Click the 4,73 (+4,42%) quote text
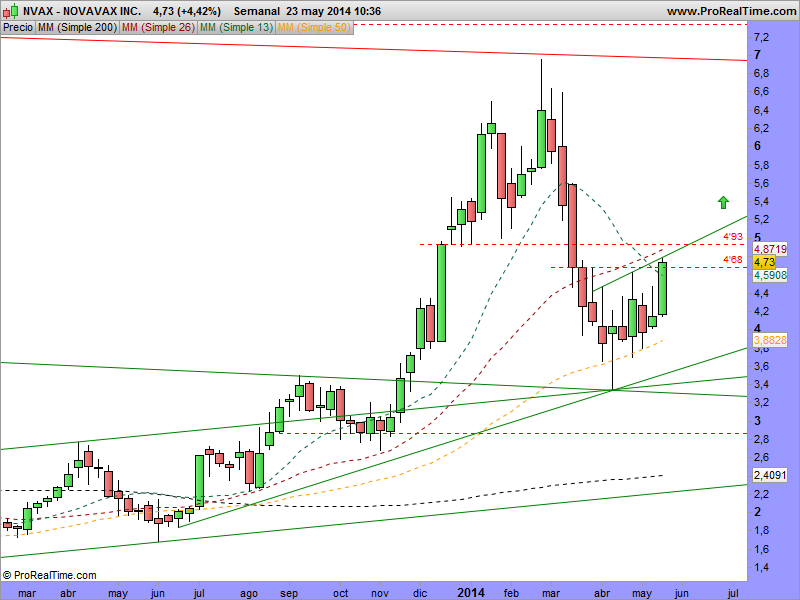Viewport: 800px width, 600px height. [187, 11]
